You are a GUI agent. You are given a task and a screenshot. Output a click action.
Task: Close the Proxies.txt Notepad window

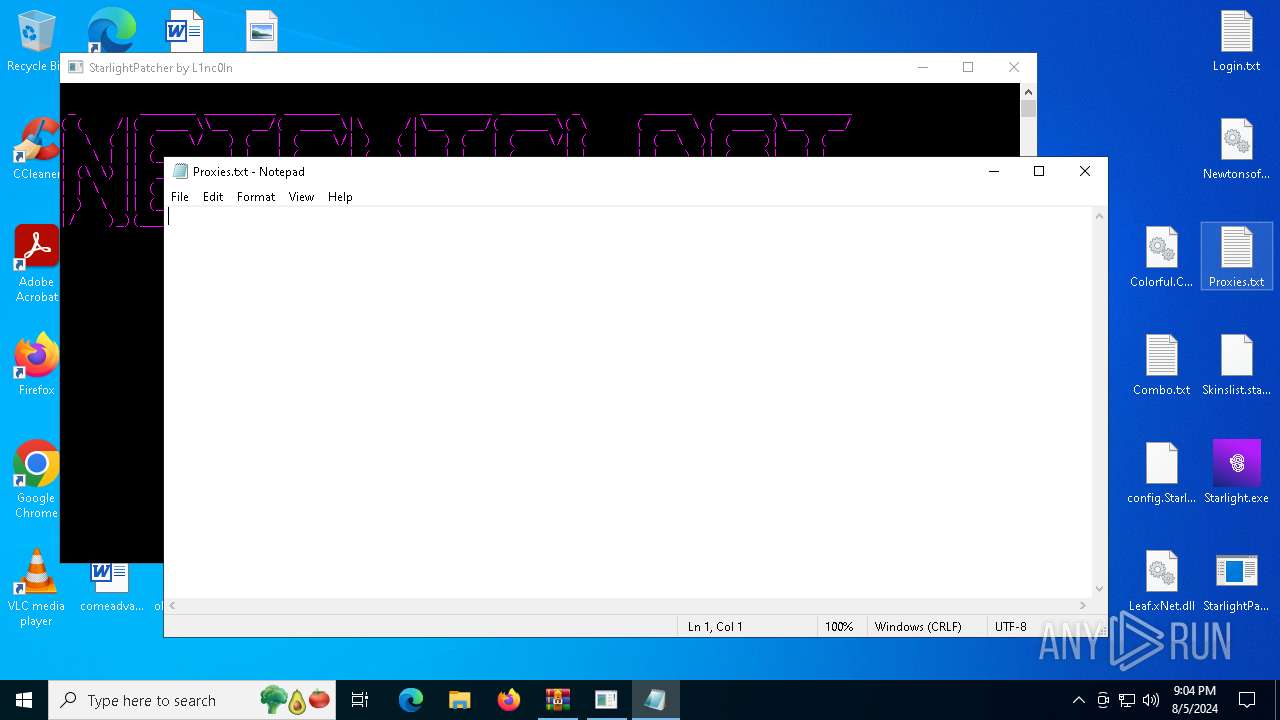pyautogui.click(x=1085, y=171)
